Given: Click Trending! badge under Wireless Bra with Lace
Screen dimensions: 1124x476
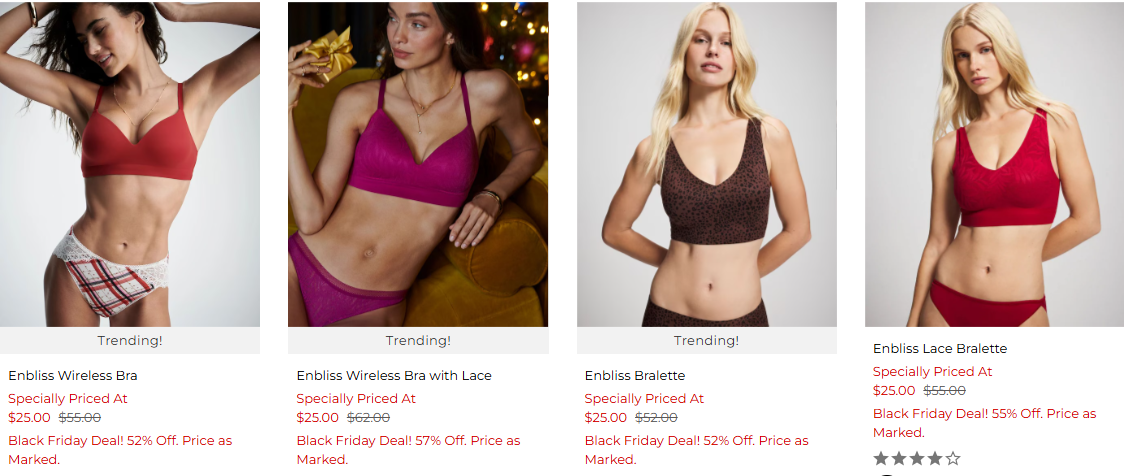Looking at the screenshot, I should click(x=418, y=341).
